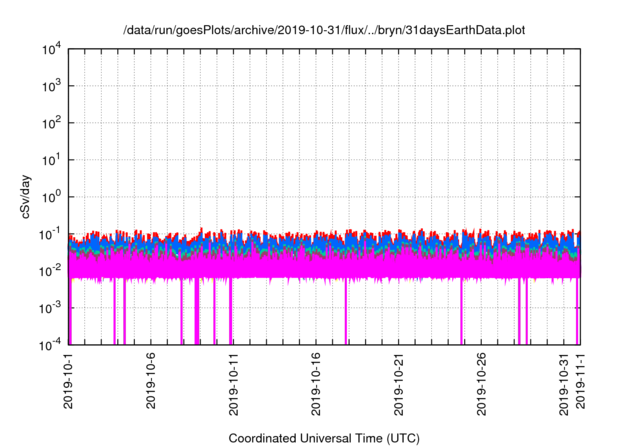
Task: Click the 2019-11-1 date tick label
Action: (580, 380)
